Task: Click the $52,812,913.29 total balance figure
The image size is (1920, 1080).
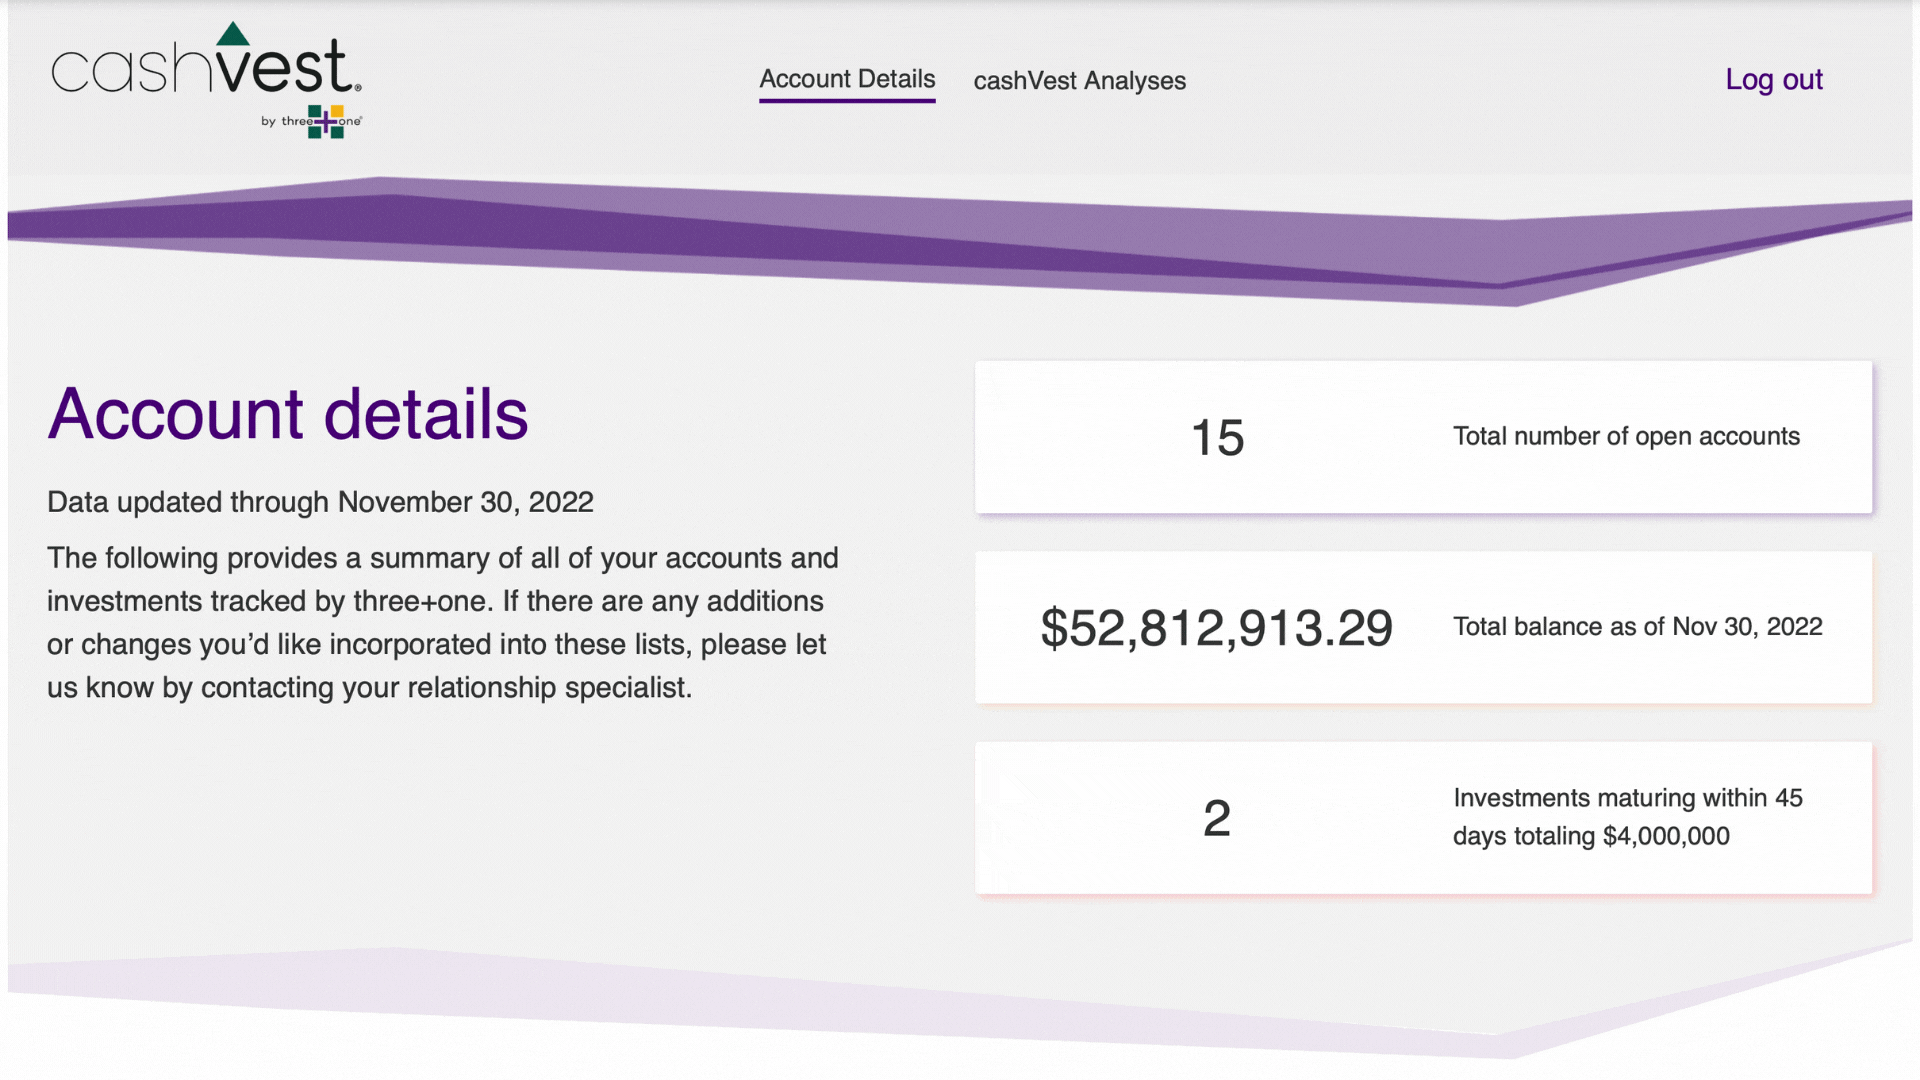Action: click(x=1217, y=628)
